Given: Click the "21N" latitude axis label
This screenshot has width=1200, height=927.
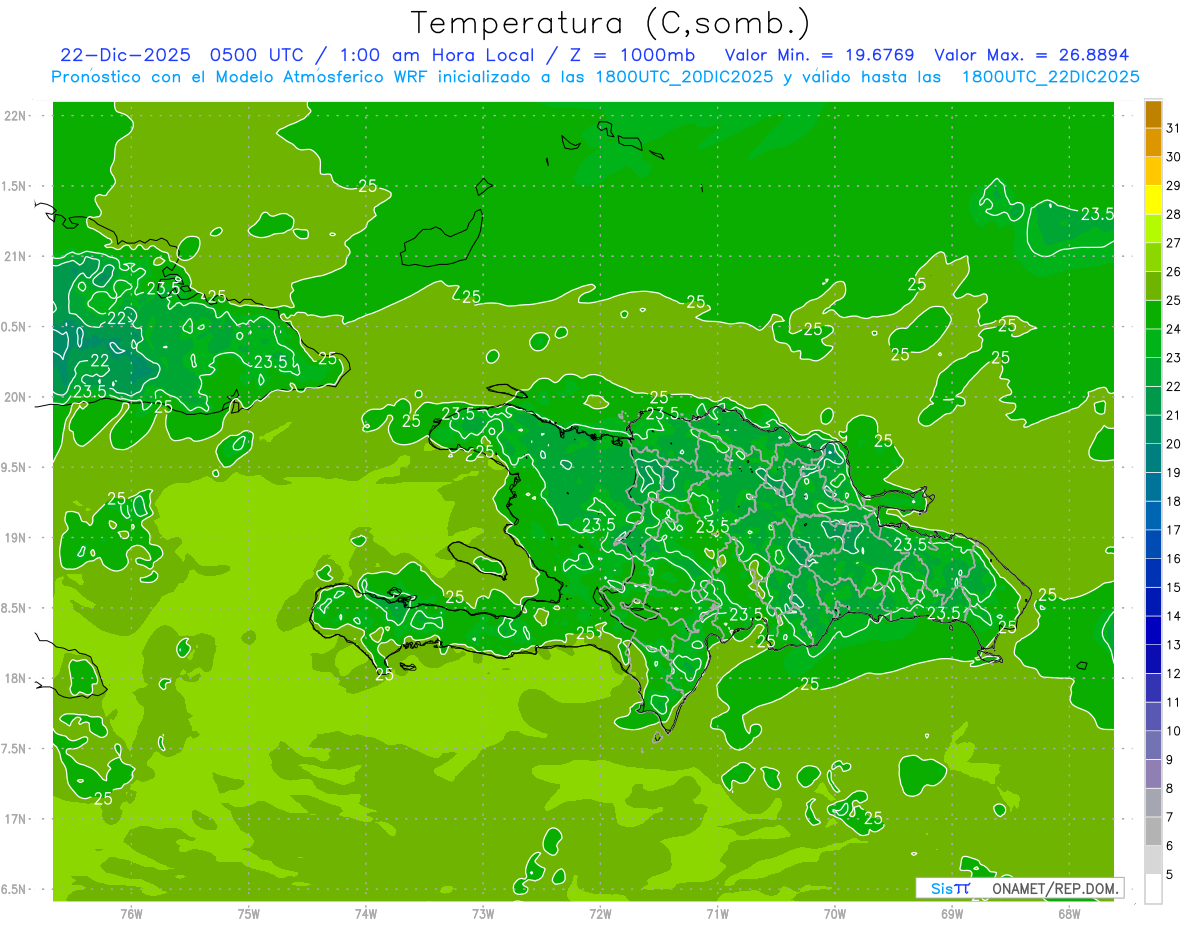Looking at the screenshot, I should coord(15,256).
